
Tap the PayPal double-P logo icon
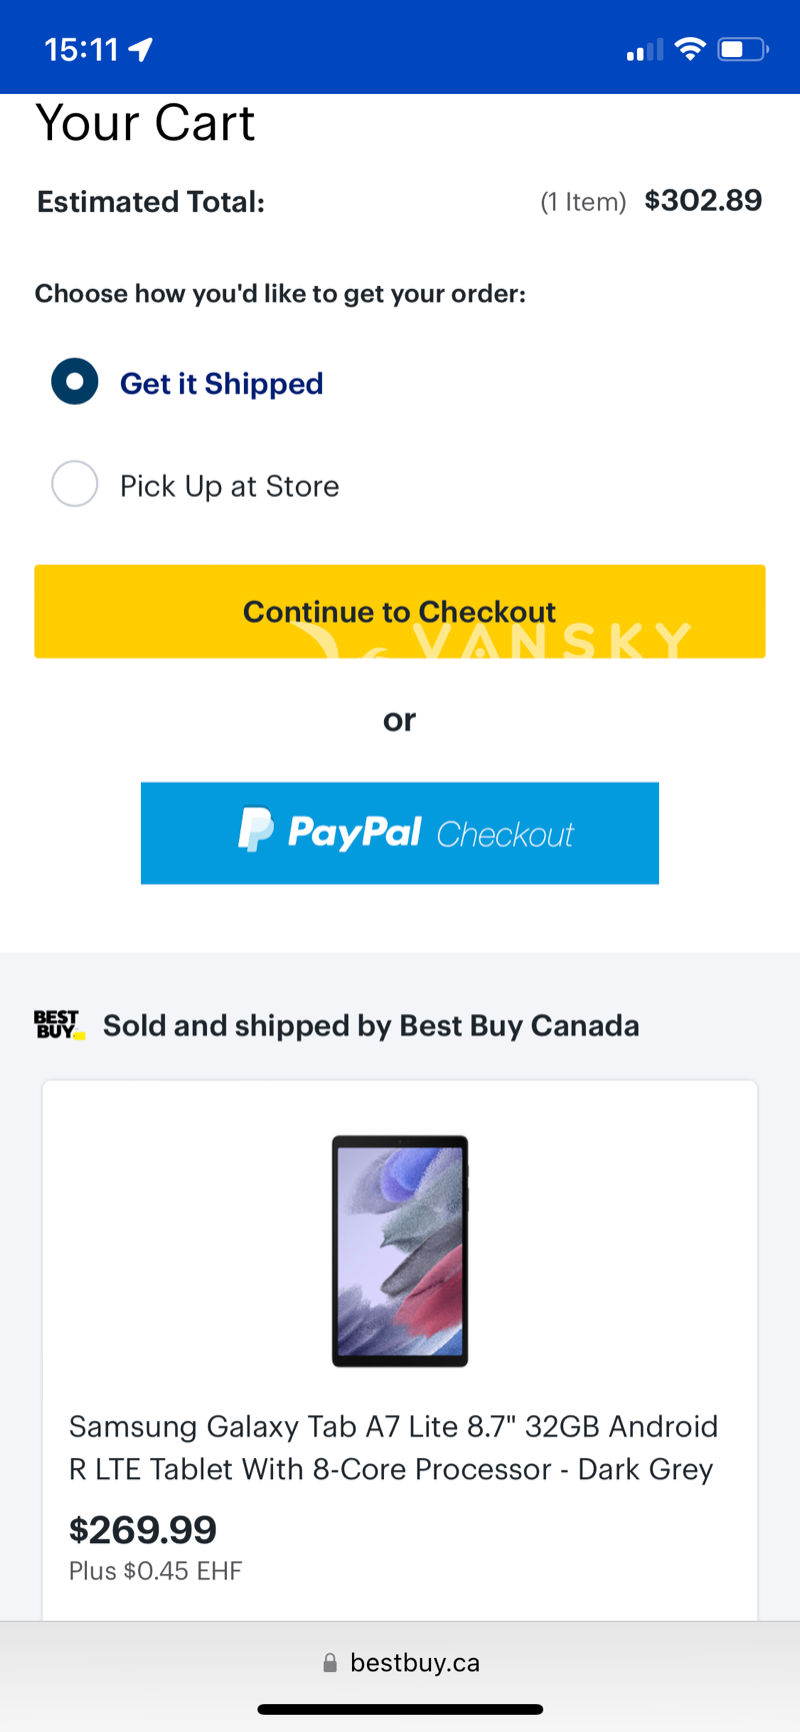[x=256, y=830]
